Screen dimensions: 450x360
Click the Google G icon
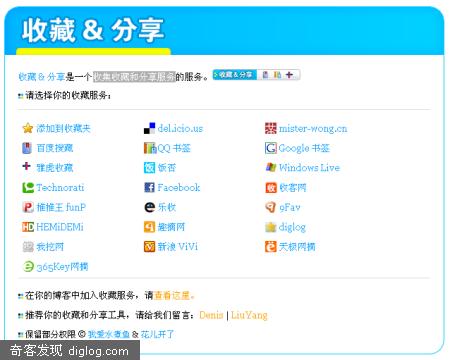(271, 148)
